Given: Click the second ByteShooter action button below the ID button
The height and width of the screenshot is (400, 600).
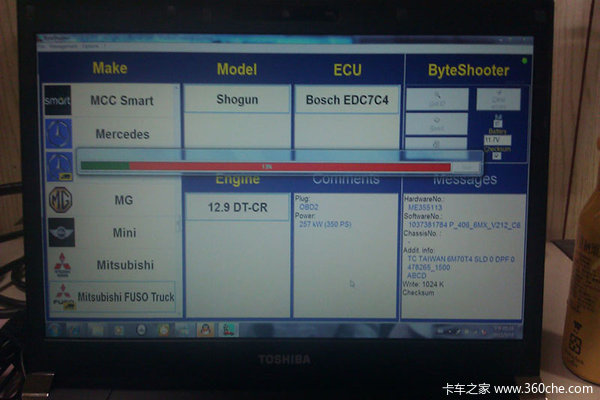Looking at the screenshot, I should point(437,124).
